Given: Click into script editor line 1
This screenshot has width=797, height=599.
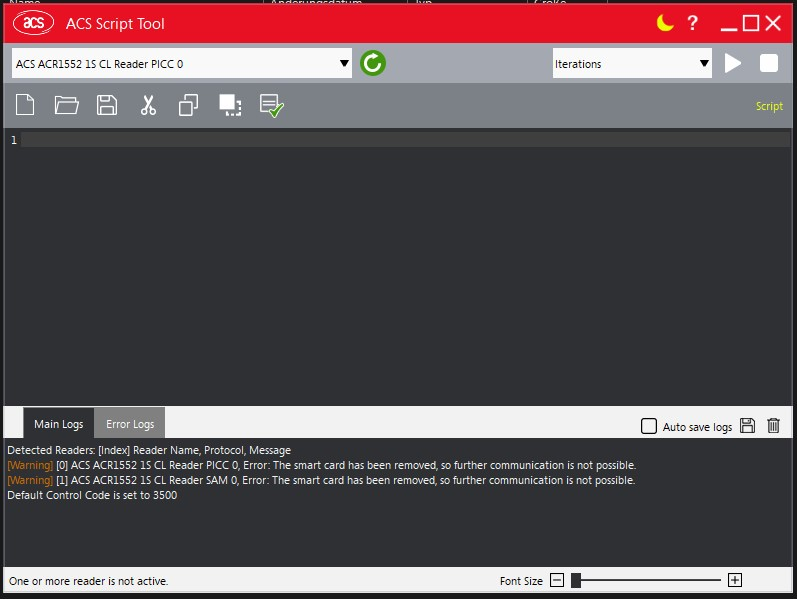Looking at the screenshot, I should tap(405, 140).
